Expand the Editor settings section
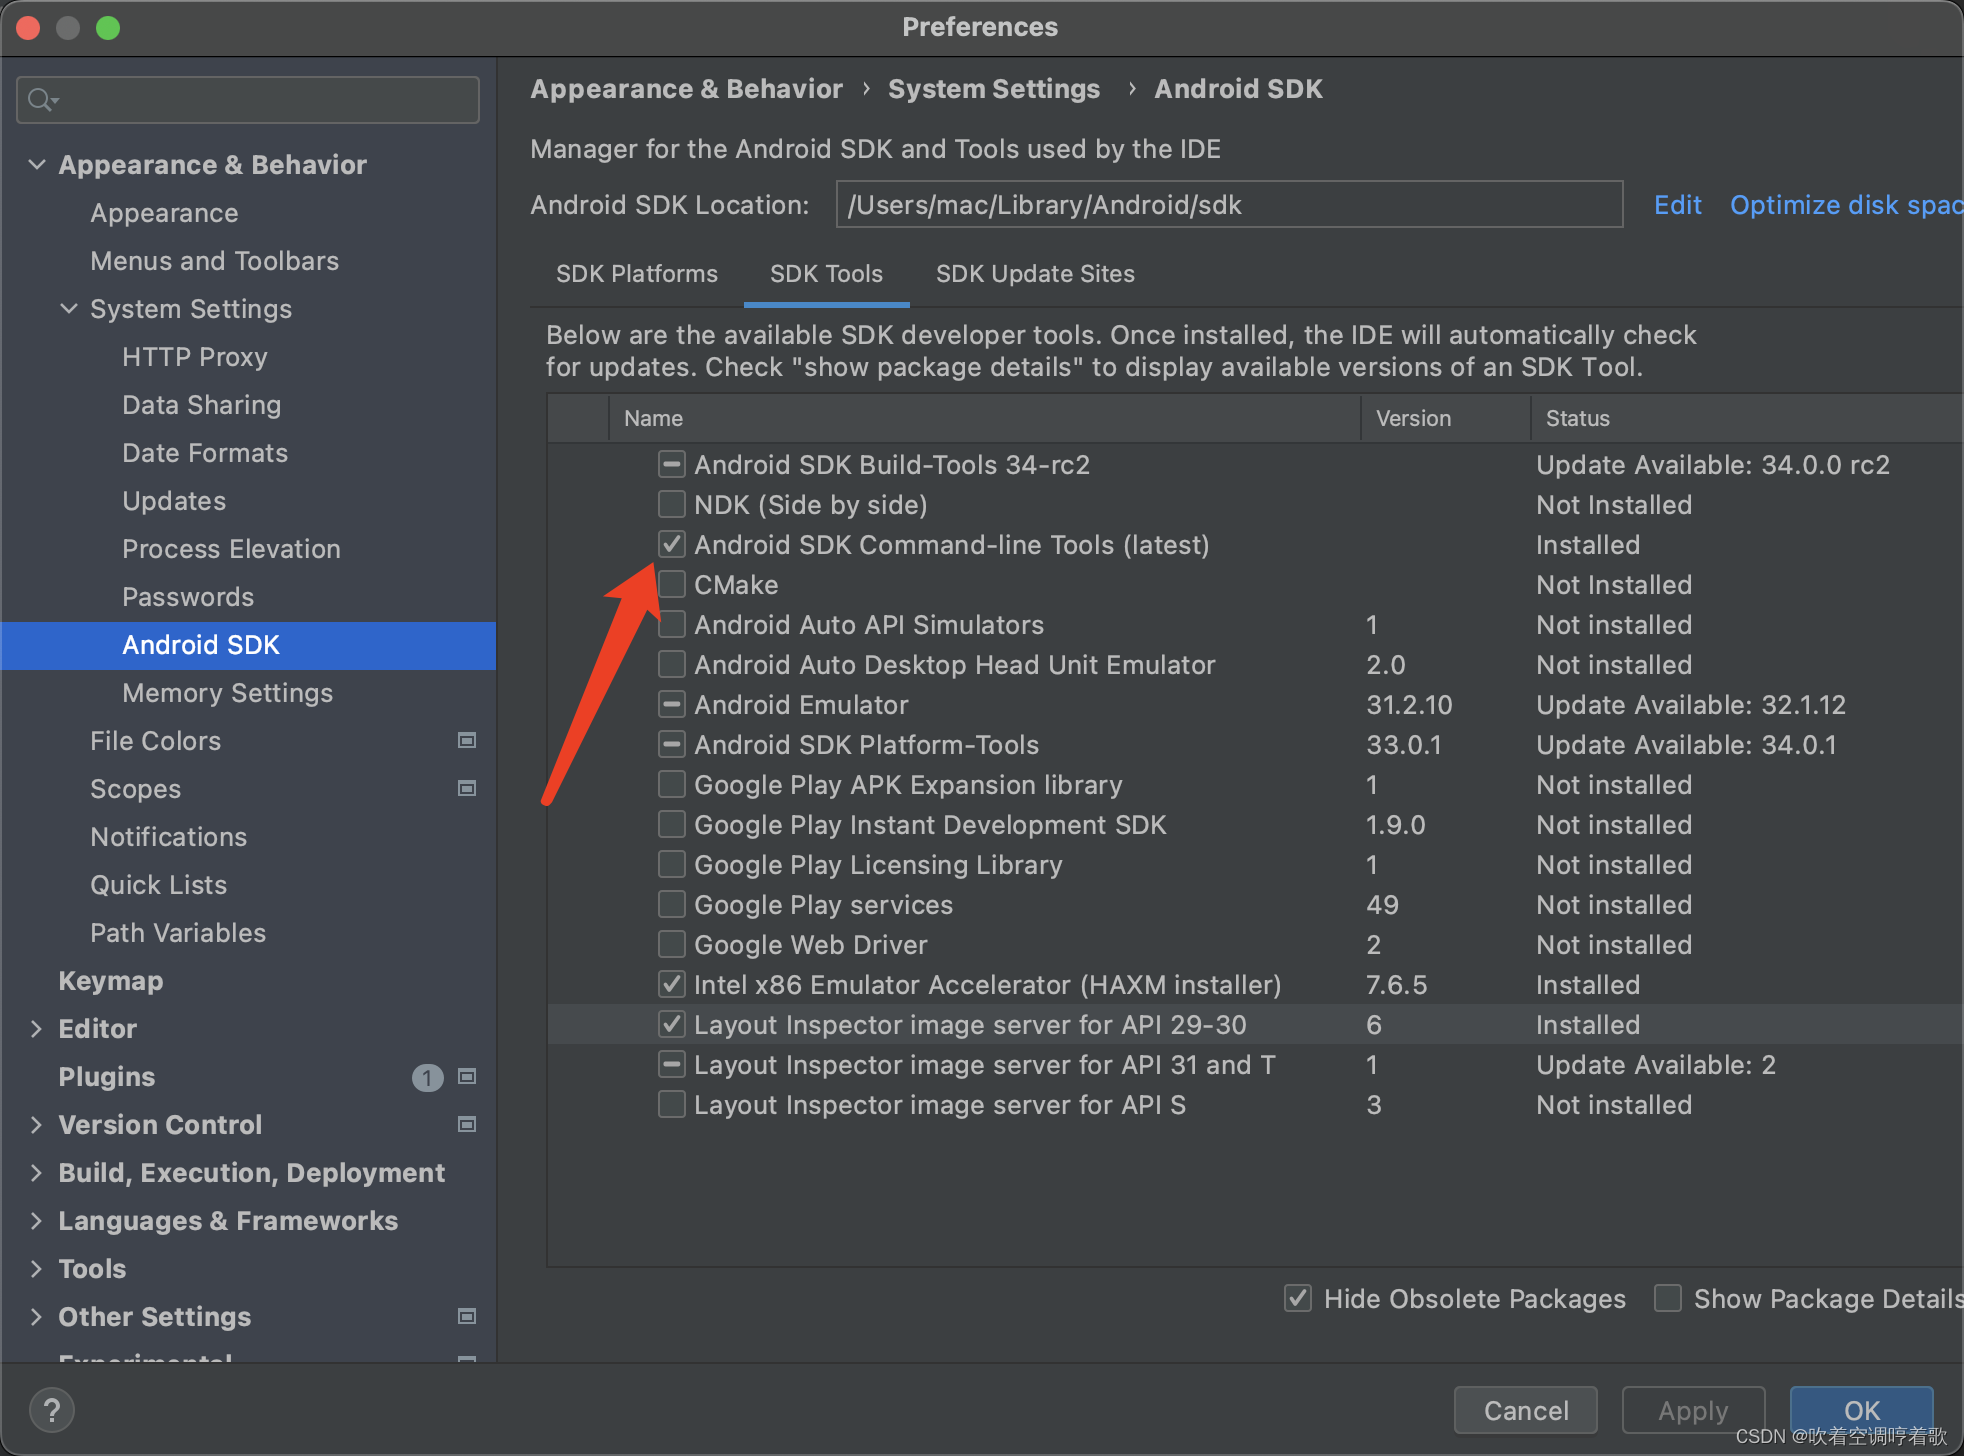 click(x=37, y=1029)
